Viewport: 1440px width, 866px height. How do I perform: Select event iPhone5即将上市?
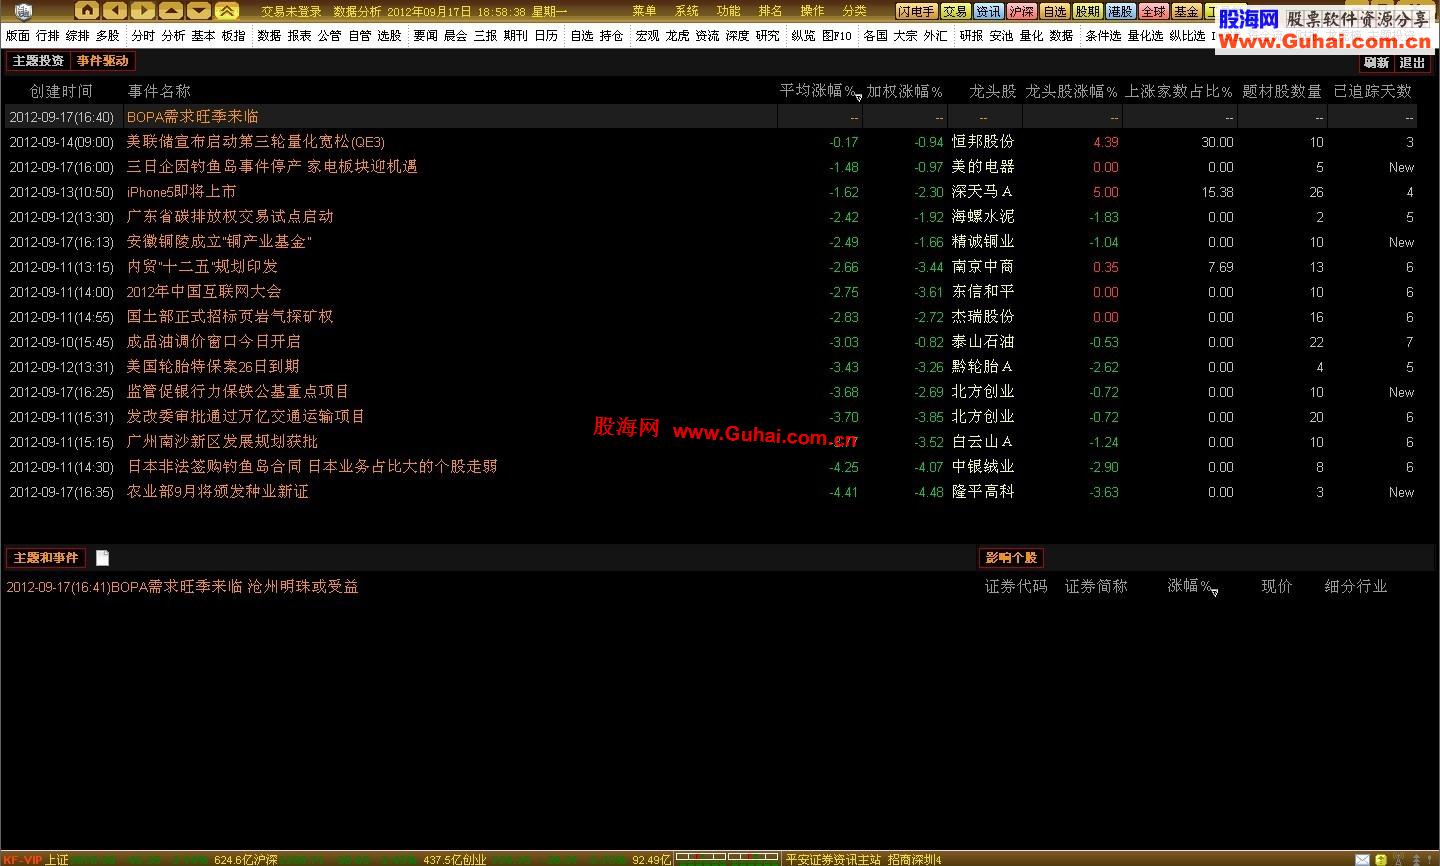(181, 192)
